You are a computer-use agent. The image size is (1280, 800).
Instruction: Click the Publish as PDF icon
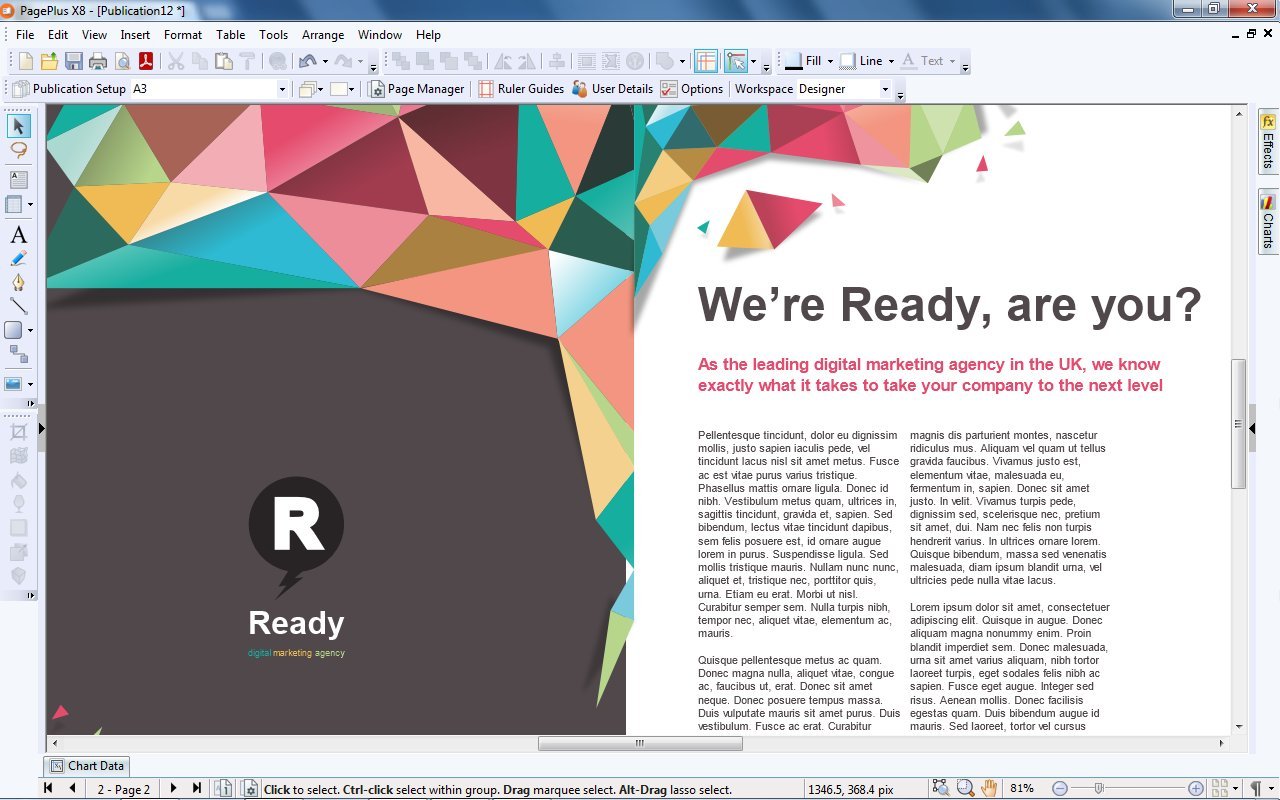click(x=146, y=61)
